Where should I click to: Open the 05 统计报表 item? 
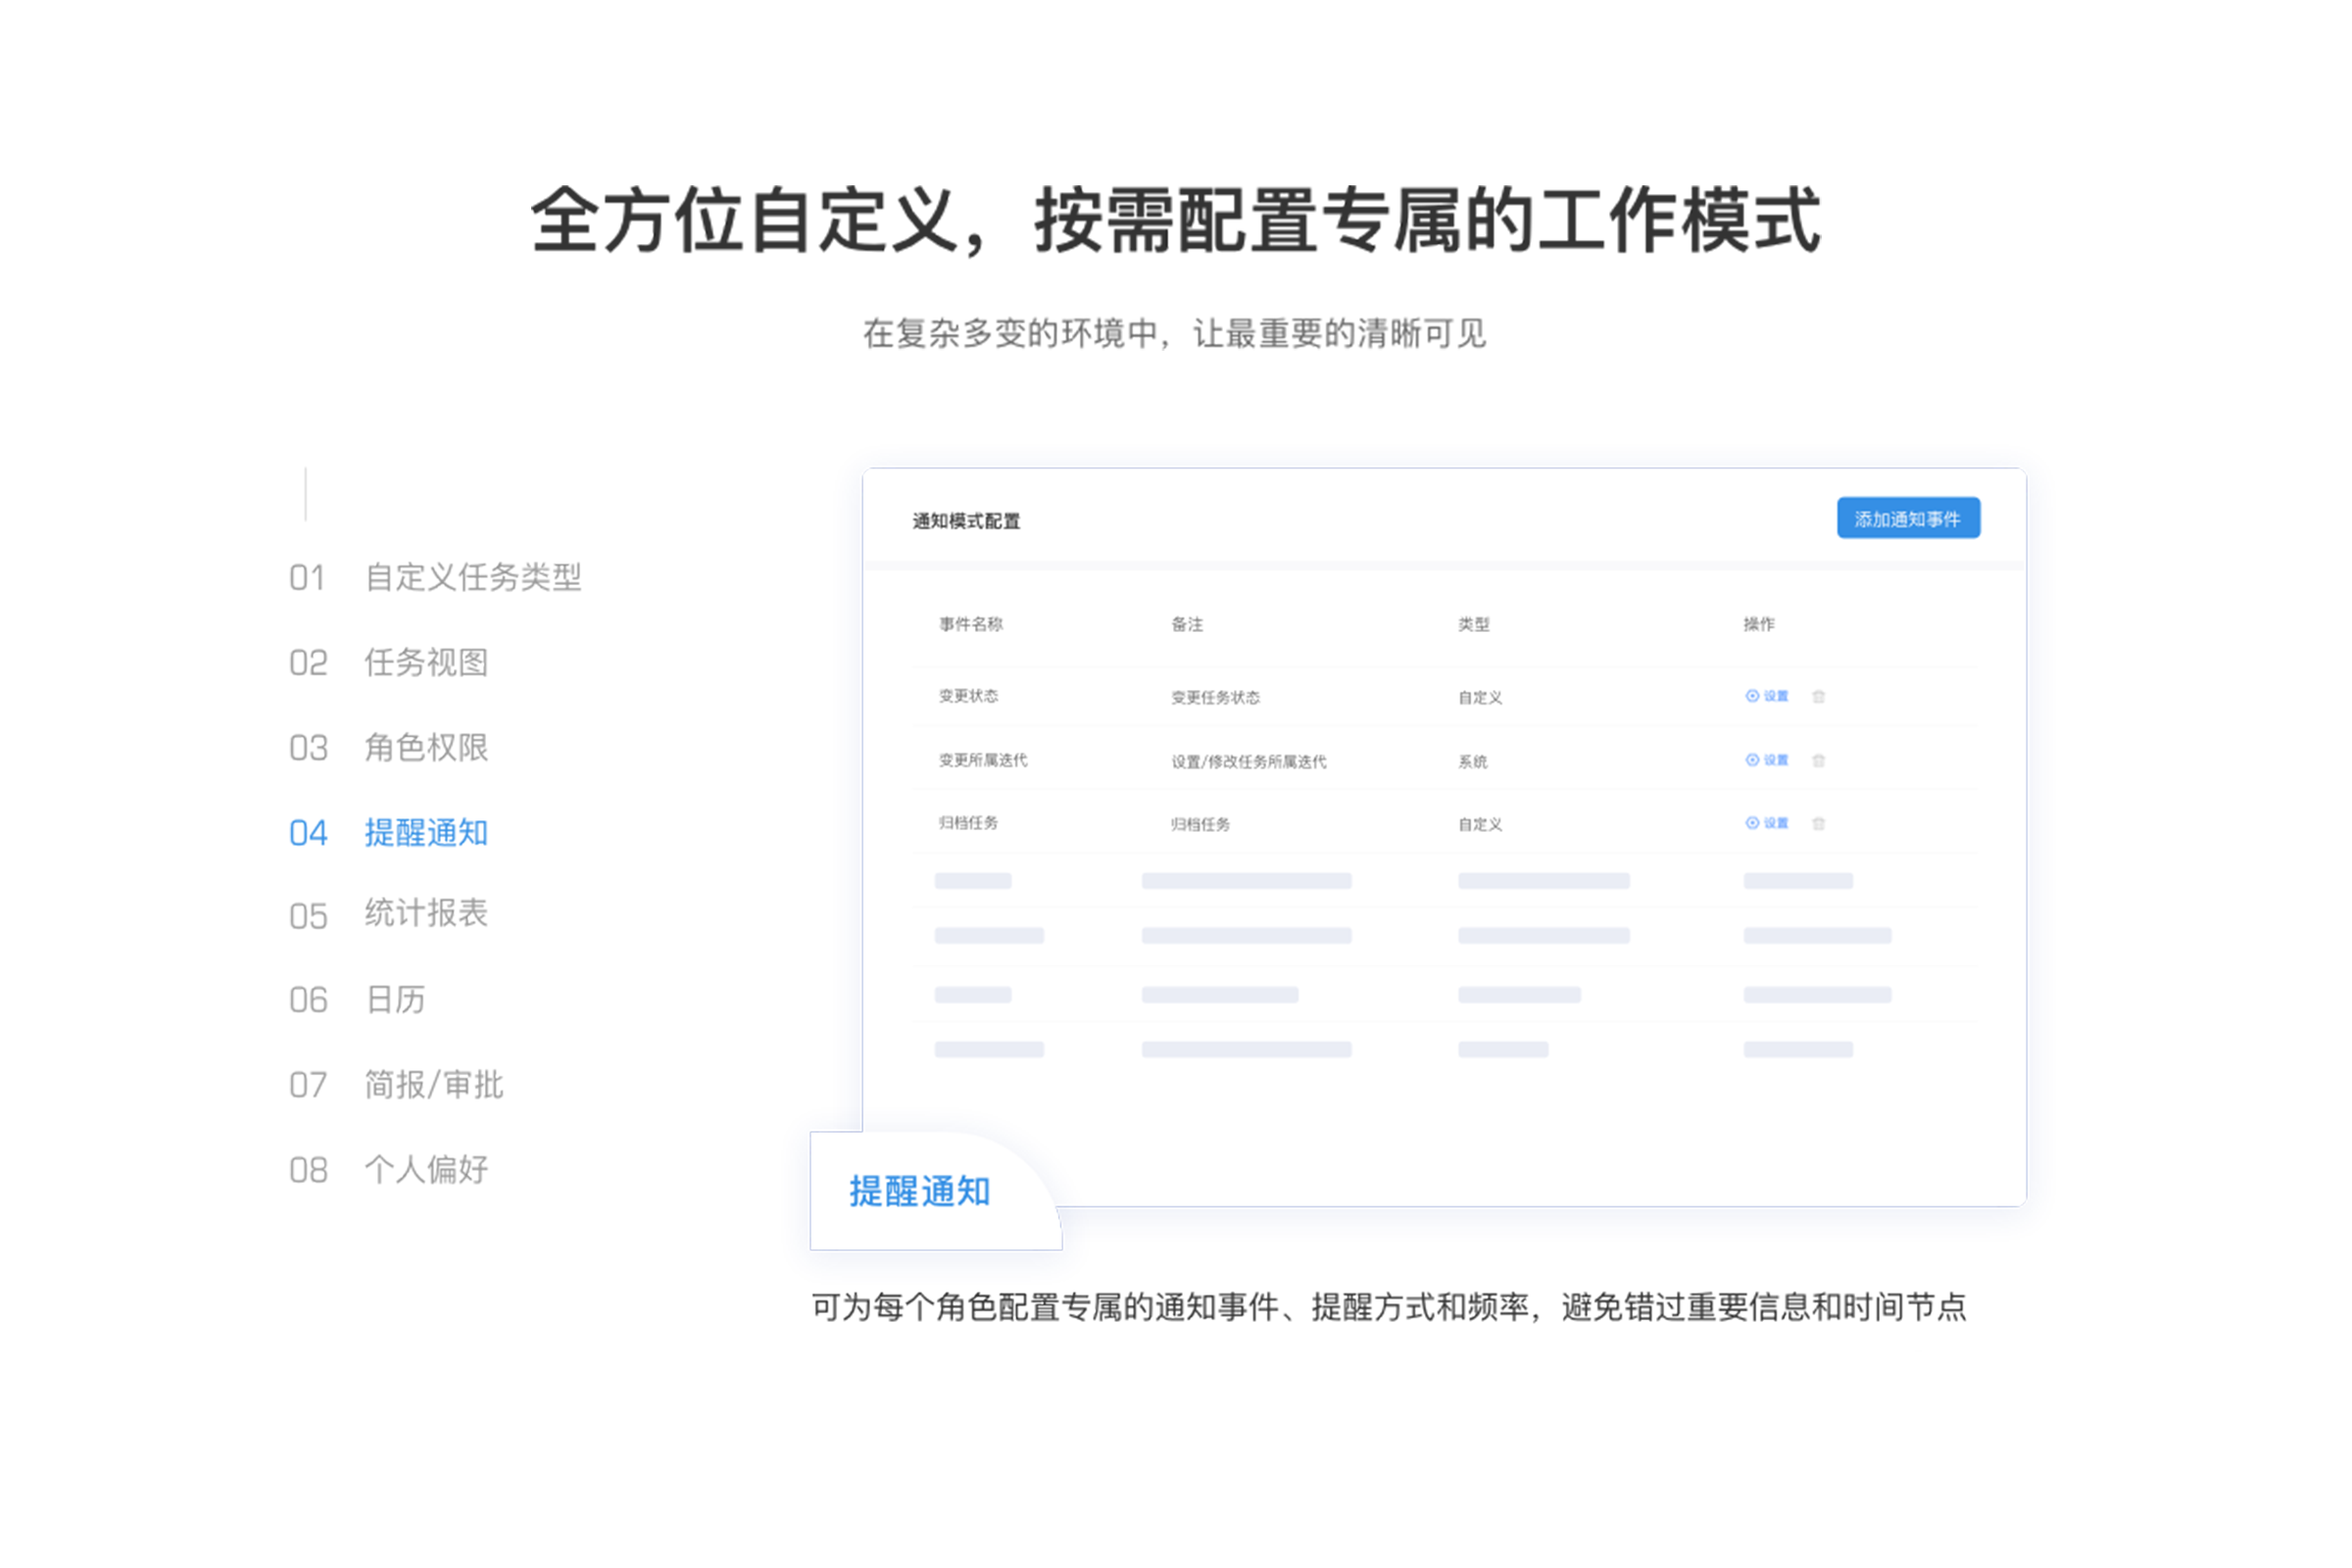click(x=388, y=914)
